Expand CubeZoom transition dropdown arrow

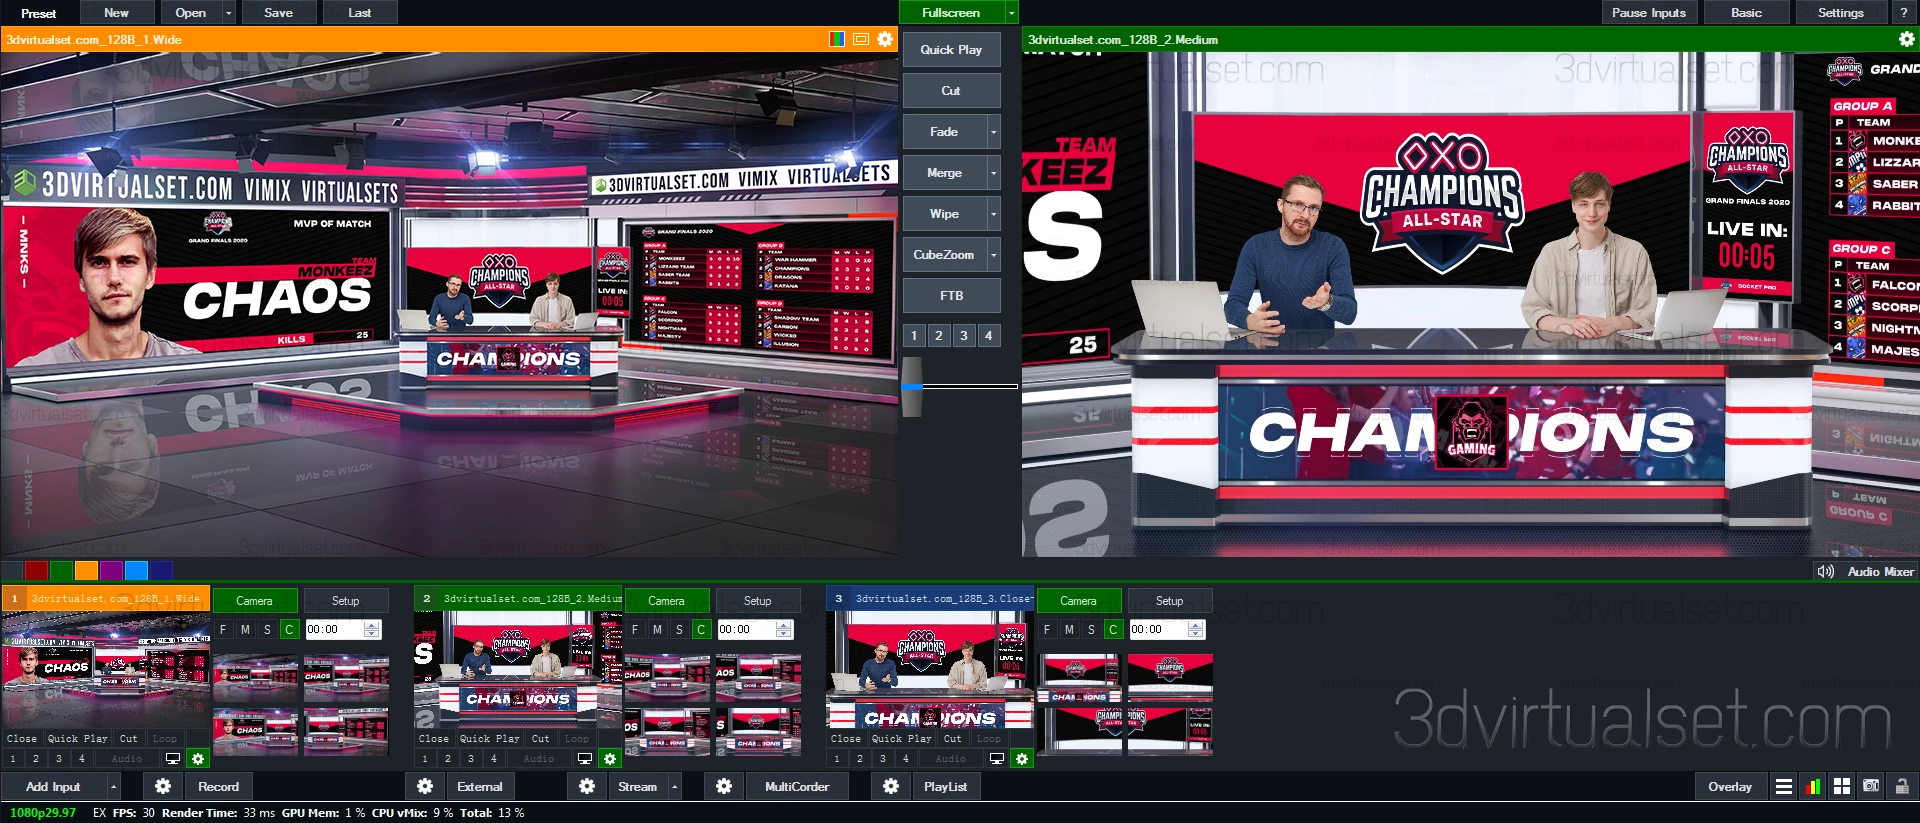(x=994, y=255)
